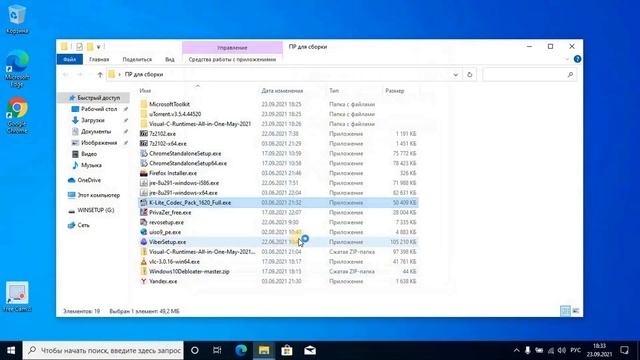Viewport: 640px width, 360px height.
Task: Select uTorrent.v3.5.4.44520 folder name
Action: pyautogui.click(x=175, y=114)
